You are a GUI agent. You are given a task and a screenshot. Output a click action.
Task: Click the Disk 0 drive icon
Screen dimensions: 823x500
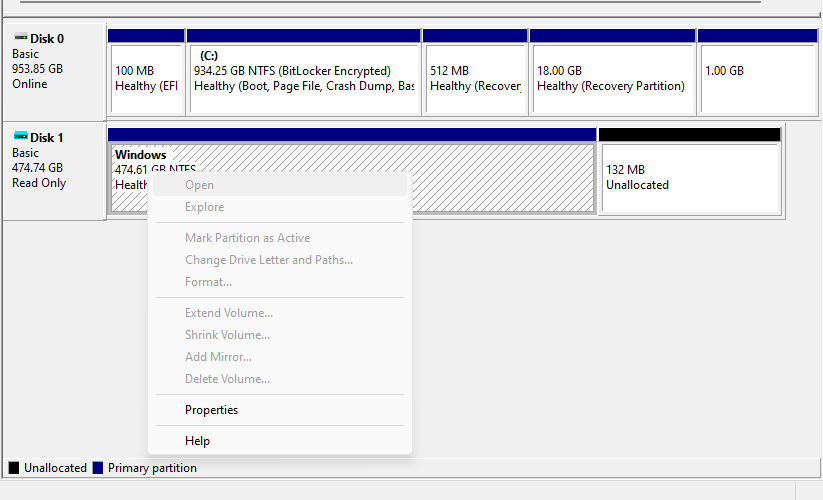(20, 37)
